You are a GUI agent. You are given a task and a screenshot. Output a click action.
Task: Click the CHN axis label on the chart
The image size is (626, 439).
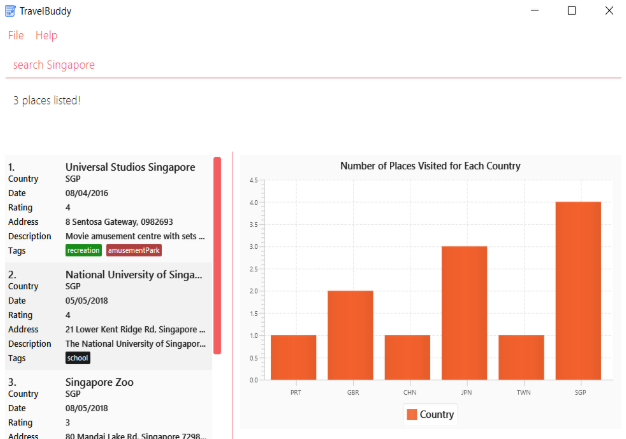point(410,393)
